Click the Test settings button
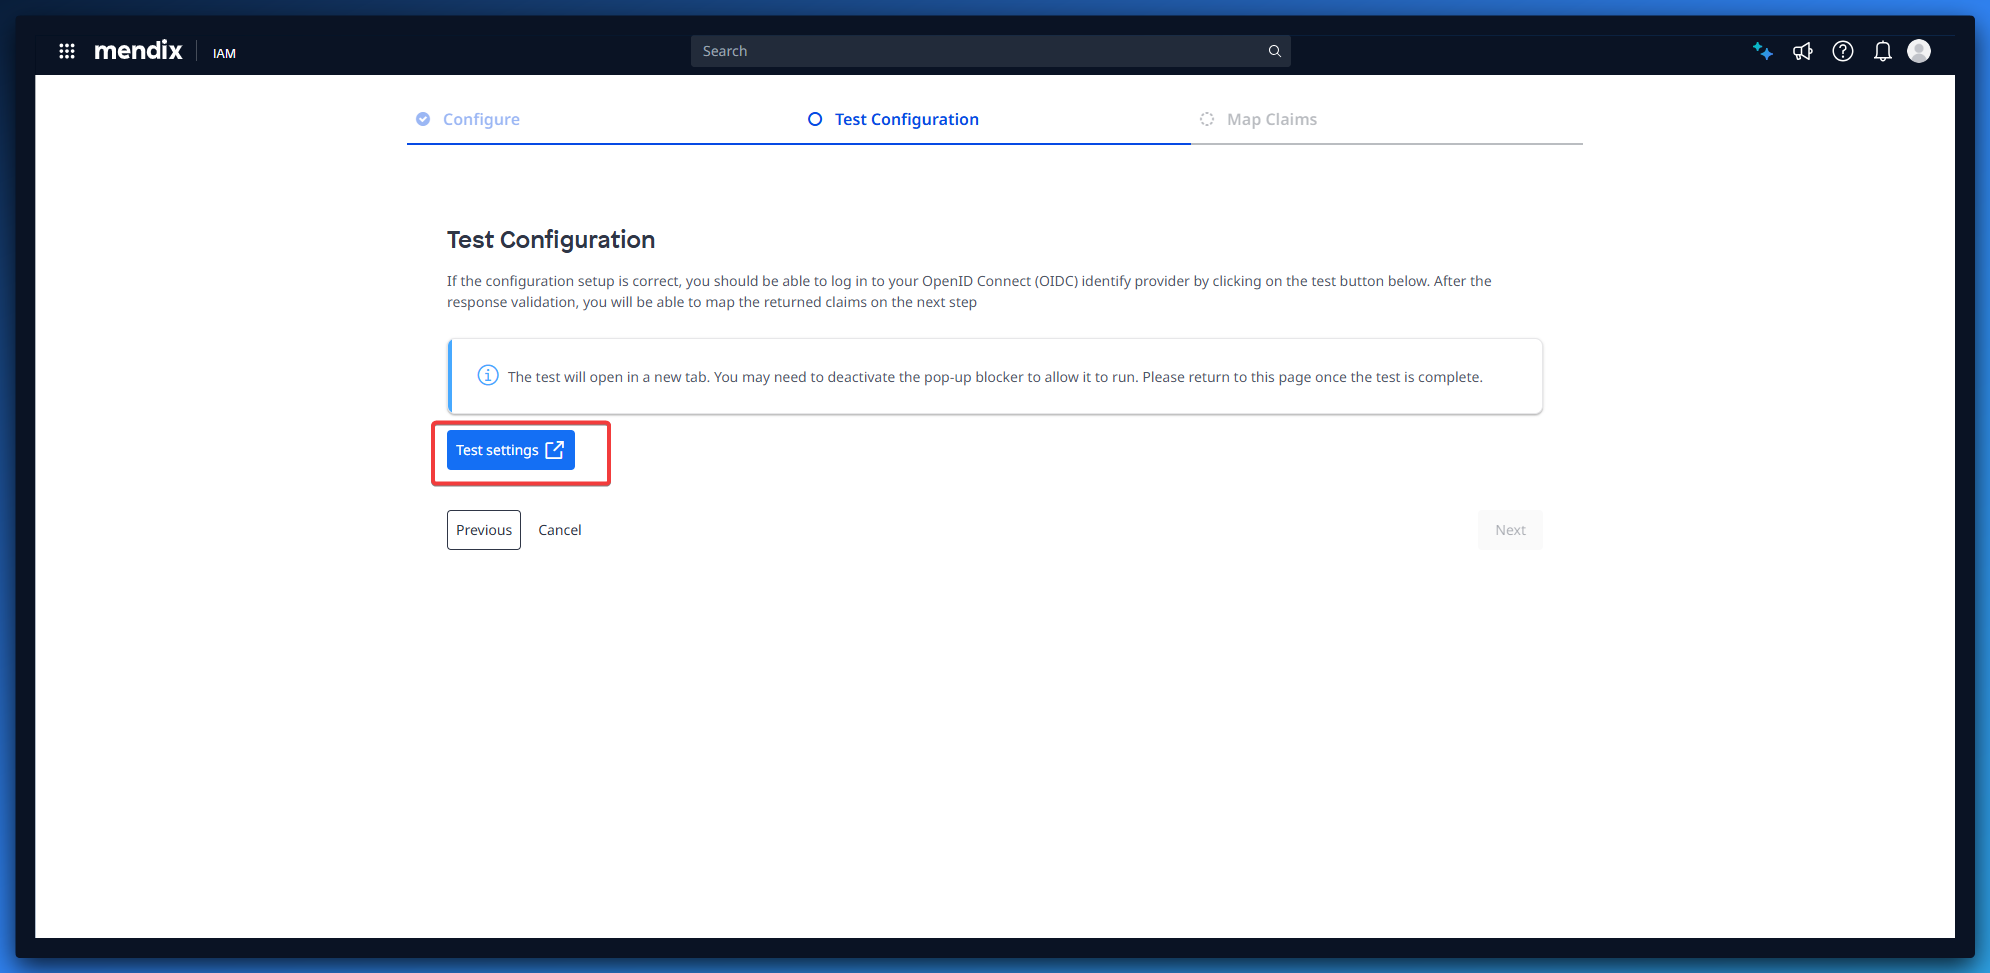The height and width of the screenshot is (973, 1990). point(510,450)
